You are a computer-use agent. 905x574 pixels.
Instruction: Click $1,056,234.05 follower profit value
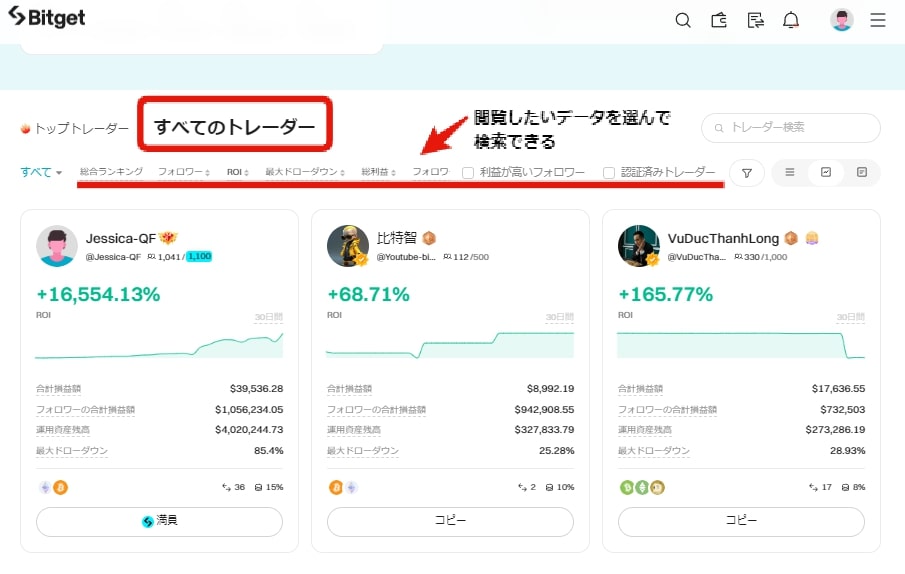249,410
